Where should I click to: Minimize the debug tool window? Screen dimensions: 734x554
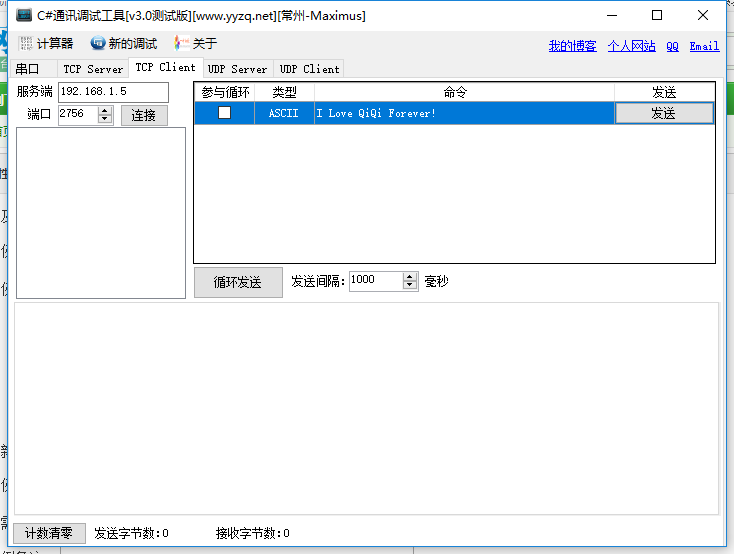(612, 15)
